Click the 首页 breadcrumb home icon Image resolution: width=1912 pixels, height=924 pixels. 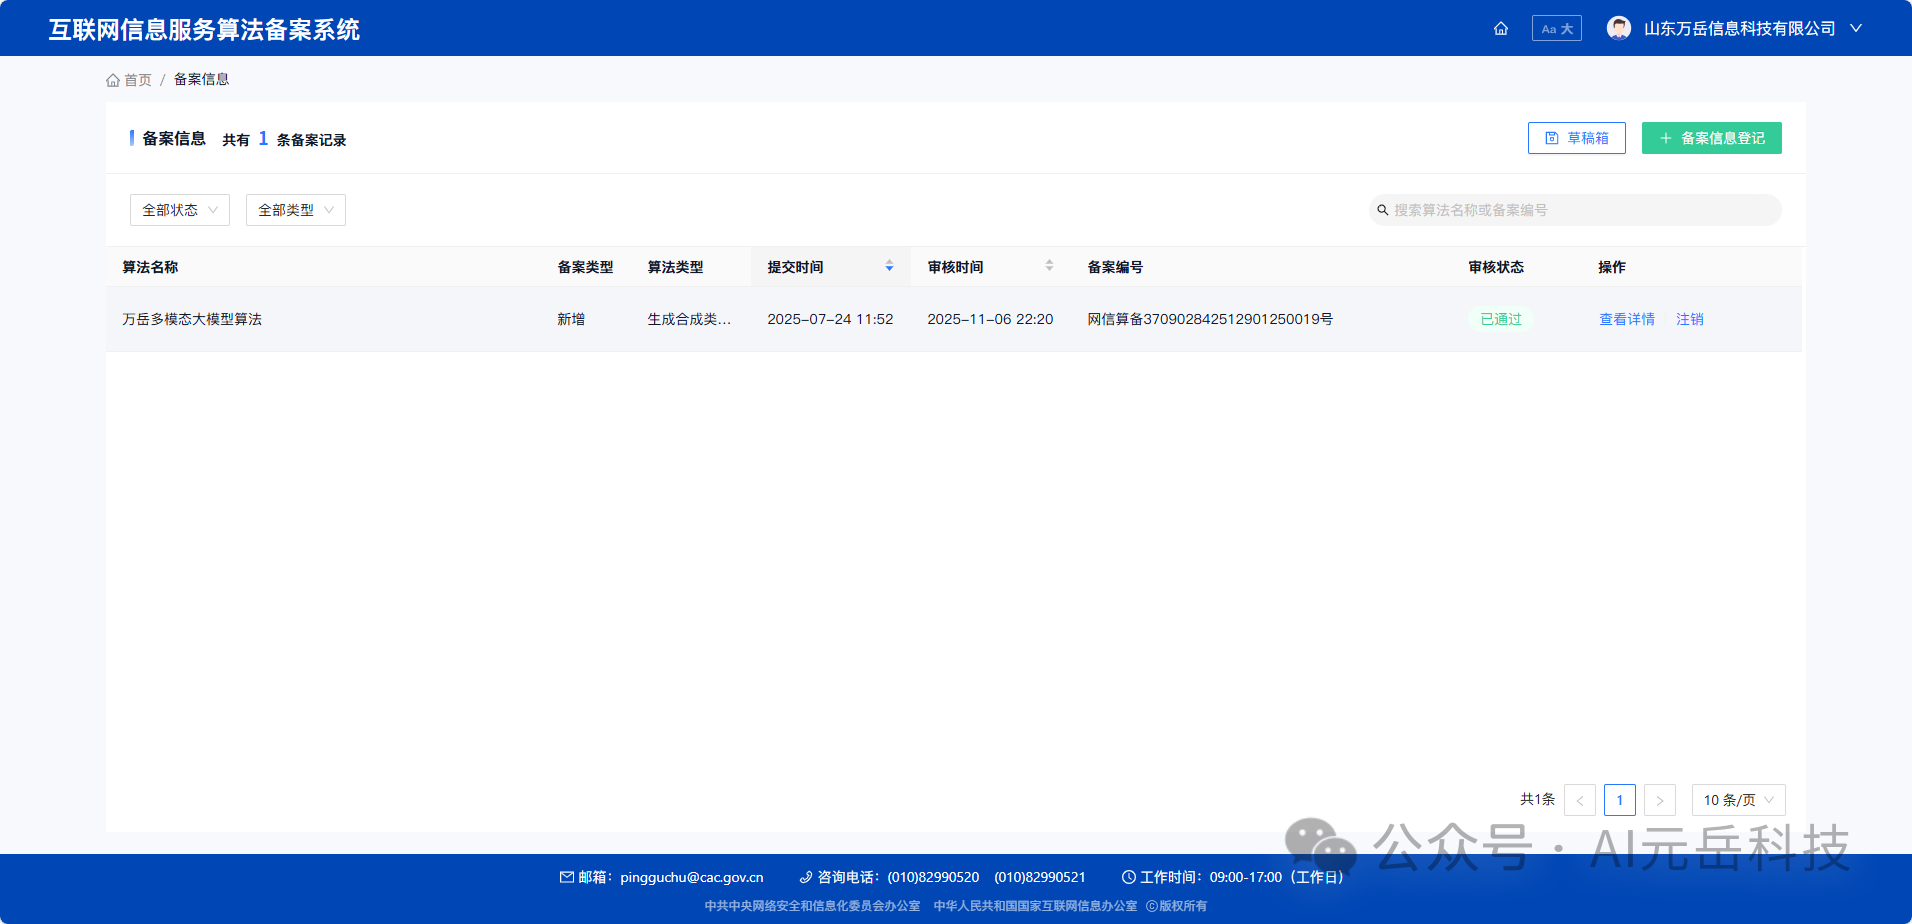(x=113, y=79)
